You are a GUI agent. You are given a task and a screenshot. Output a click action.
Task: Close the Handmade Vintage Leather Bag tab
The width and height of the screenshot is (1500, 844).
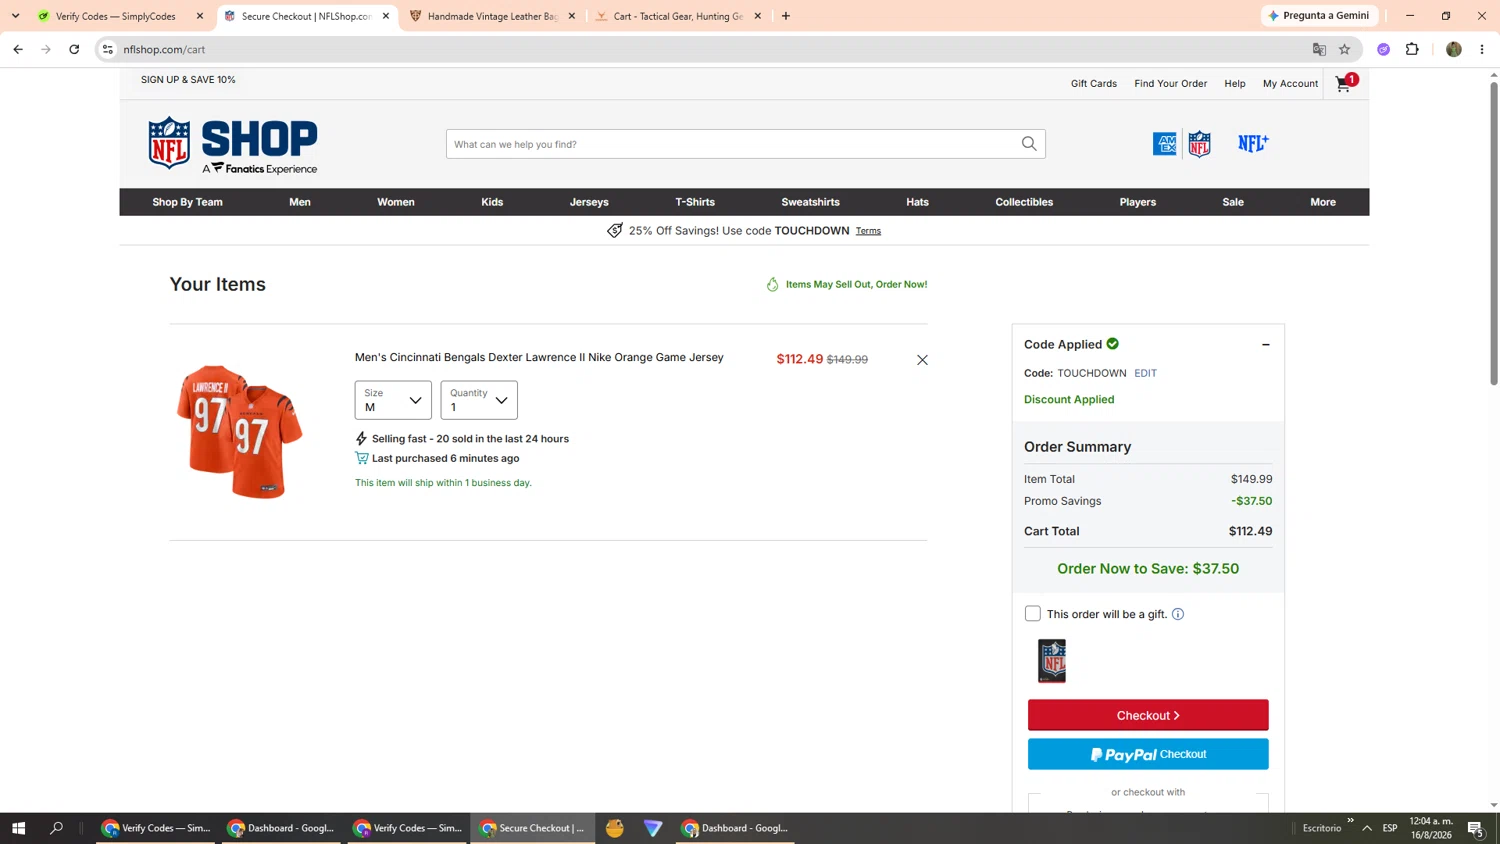(572, 16)
